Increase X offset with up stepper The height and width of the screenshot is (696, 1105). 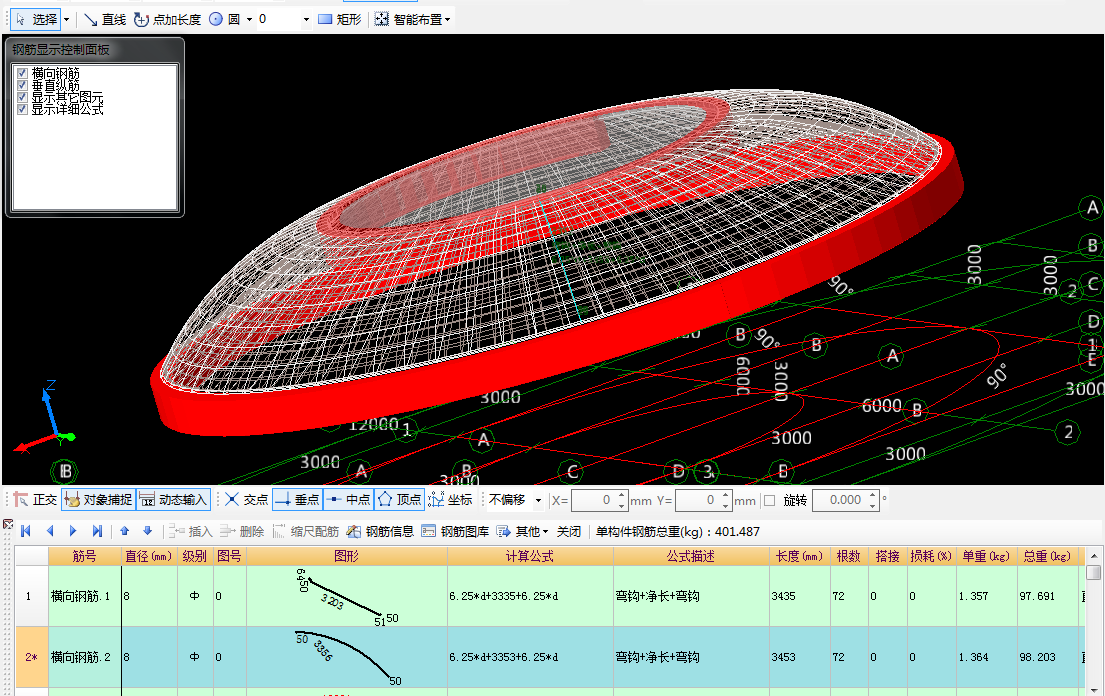click(x=622, y=495)
